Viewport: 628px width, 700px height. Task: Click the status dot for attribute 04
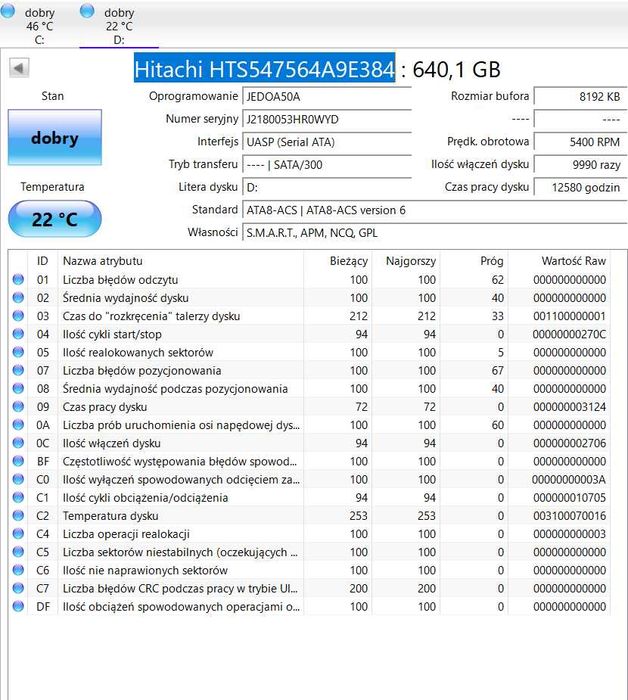(18, 334)
